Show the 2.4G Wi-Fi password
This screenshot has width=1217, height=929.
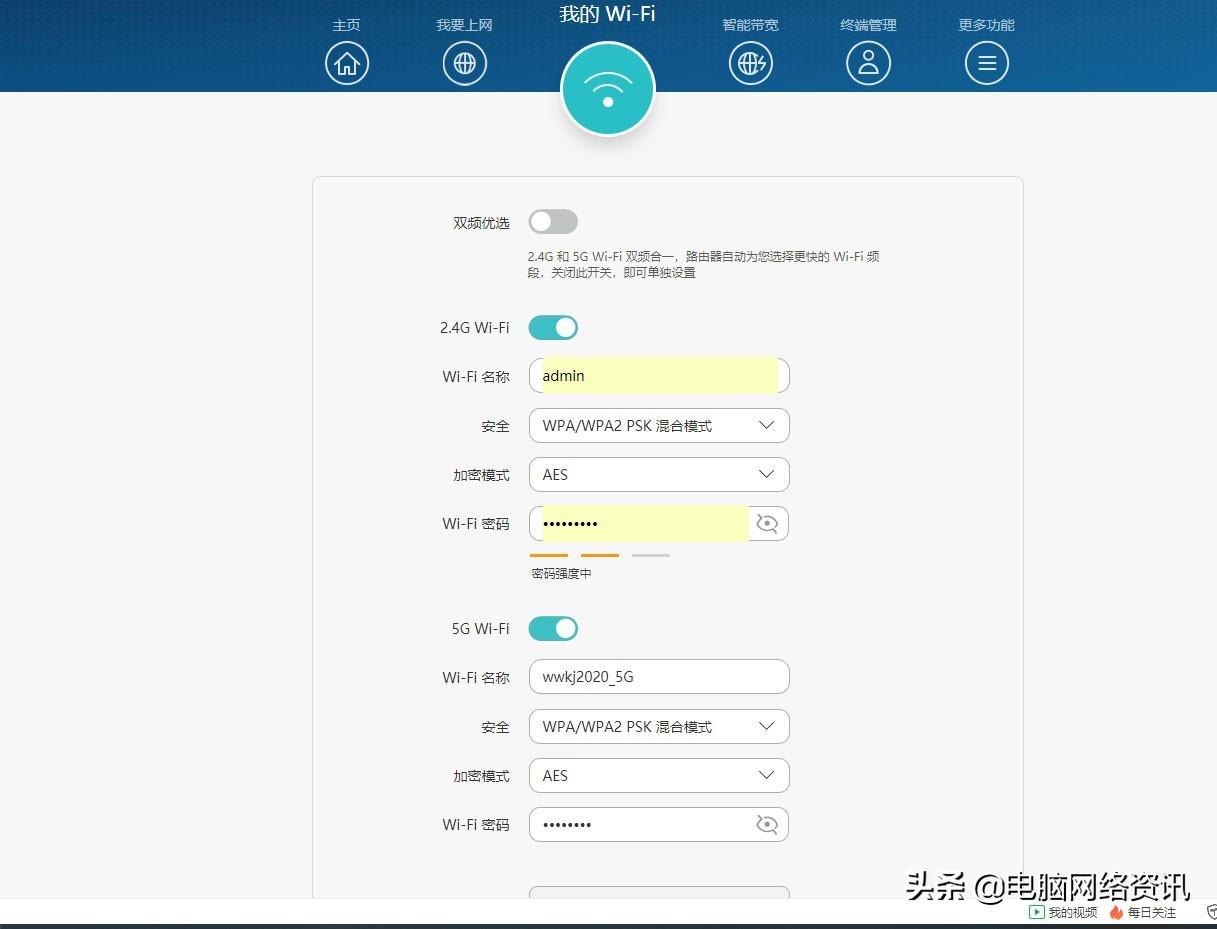(x=768, y=523)
